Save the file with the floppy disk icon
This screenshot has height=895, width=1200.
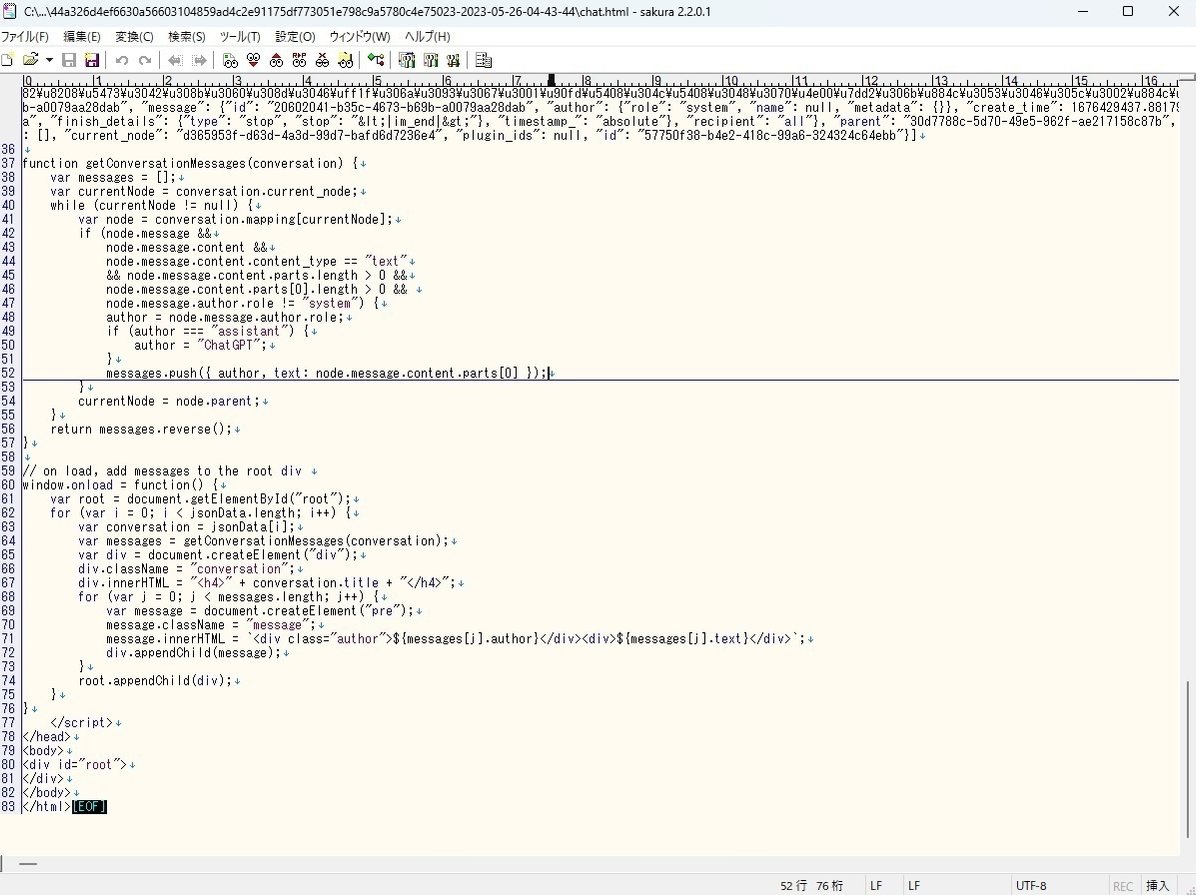[69, 60]
